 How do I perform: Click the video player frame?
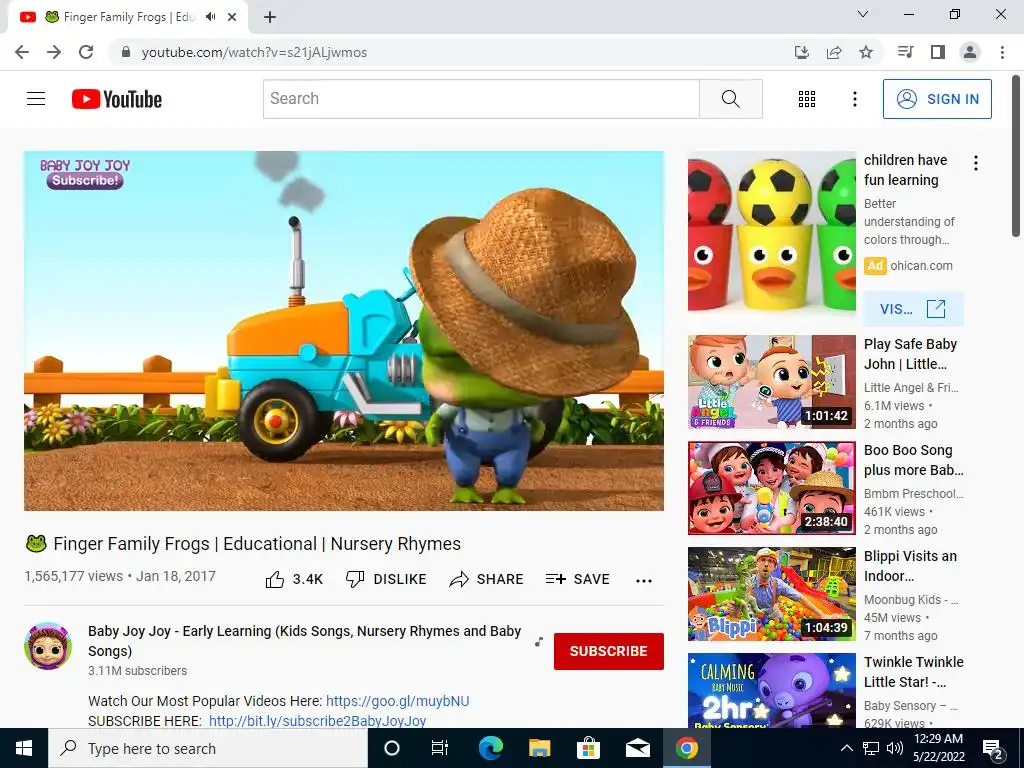point(344,331)
